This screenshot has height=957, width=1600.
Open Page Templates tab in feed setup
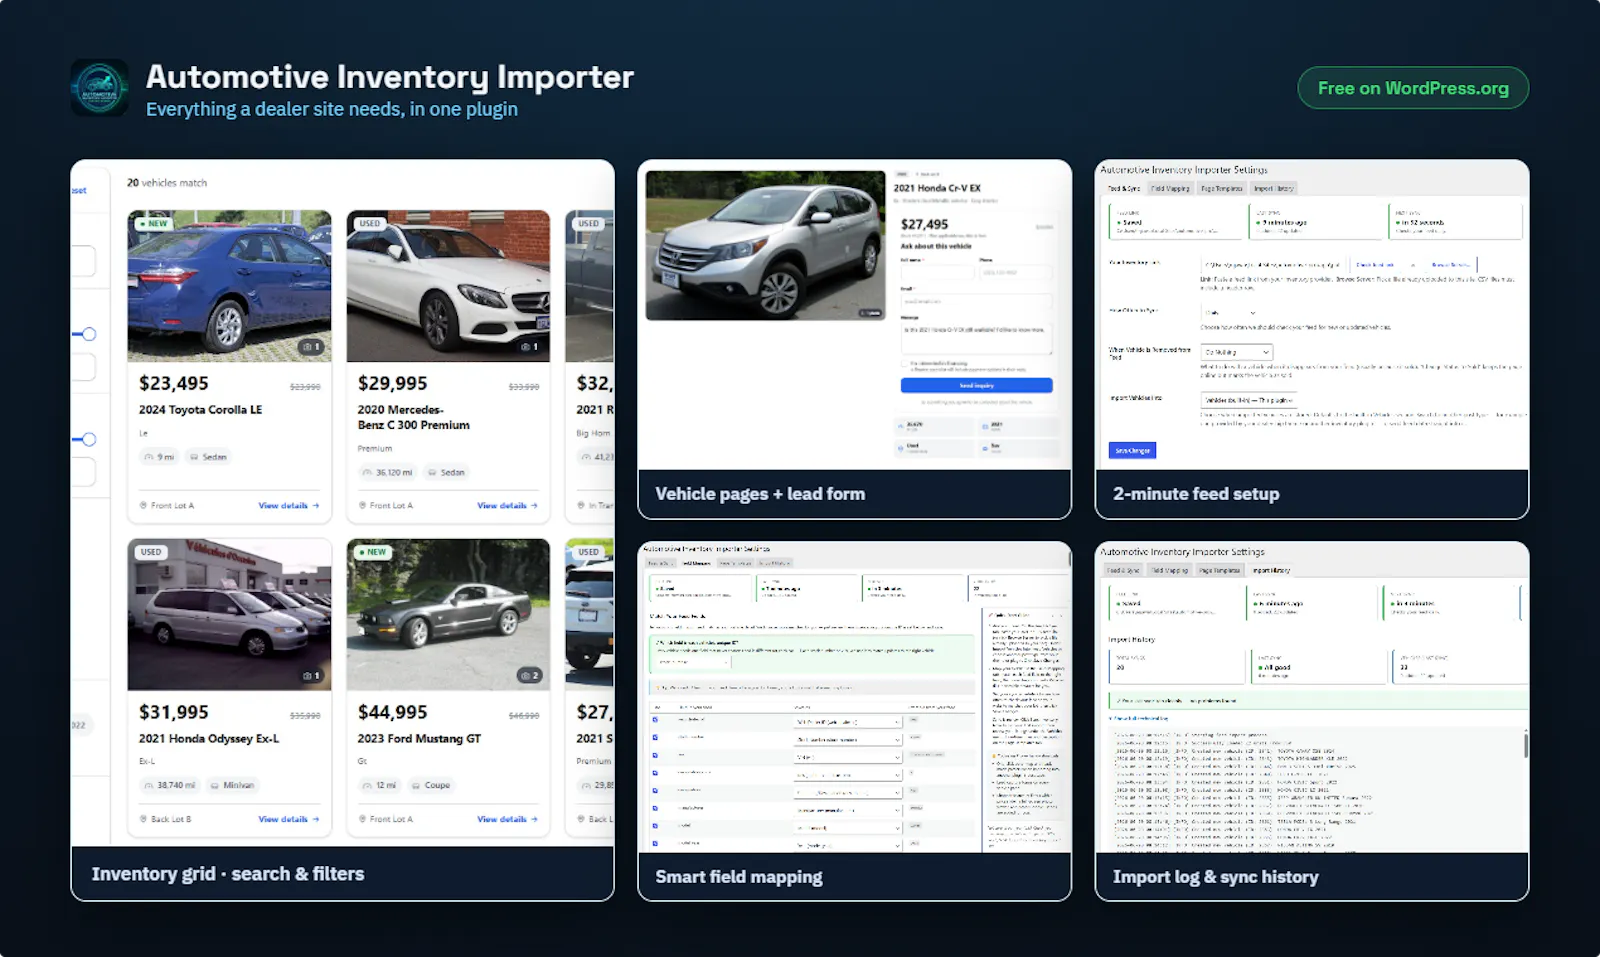(x=1222, y=188)
